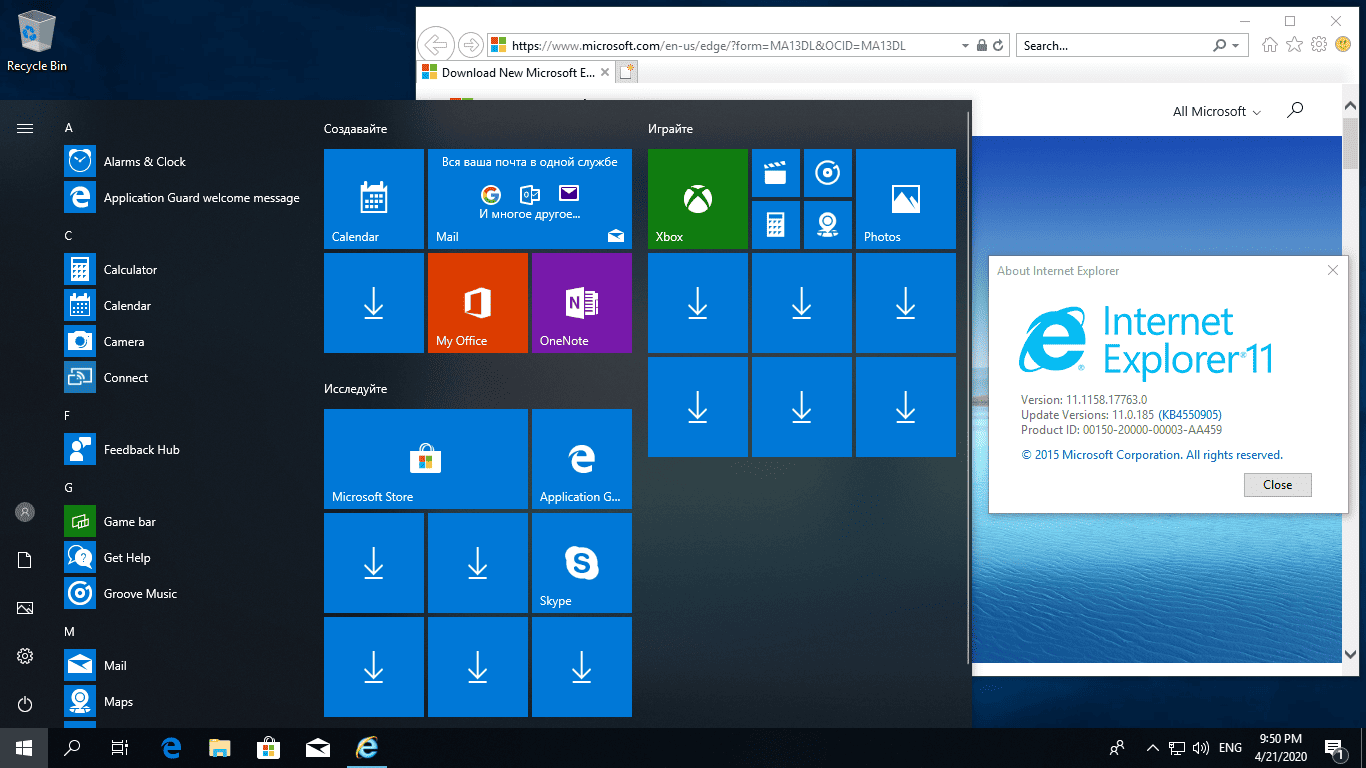1366x768 pixels.
Task: Click the IE Forward button
Action: click(x=470, y=45)
